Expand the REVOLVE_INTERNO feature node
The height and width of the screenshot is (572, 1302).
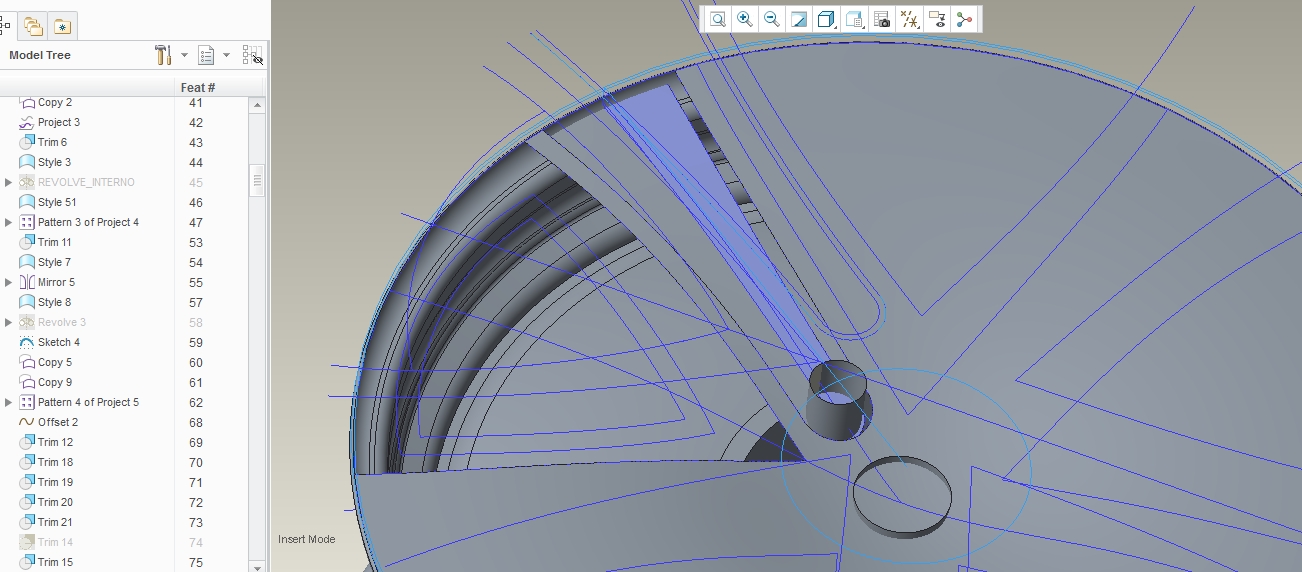[9, 182]
